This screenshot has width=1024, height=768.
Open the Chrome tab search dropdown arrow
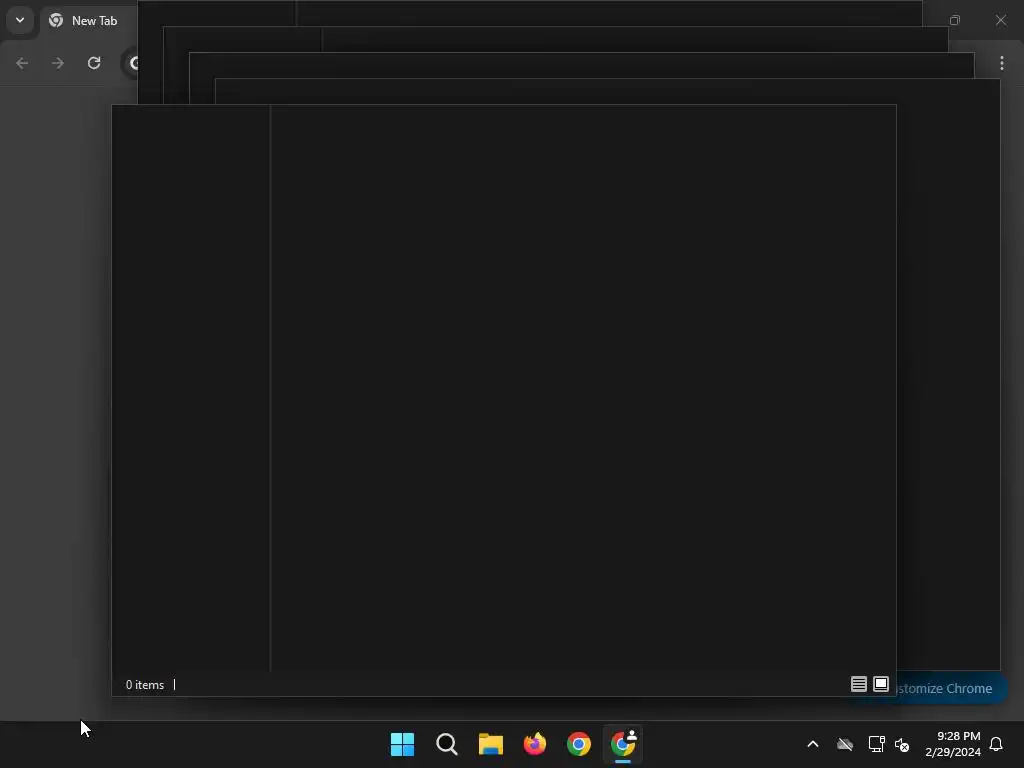pyautogui.click(x=20, y=20)
